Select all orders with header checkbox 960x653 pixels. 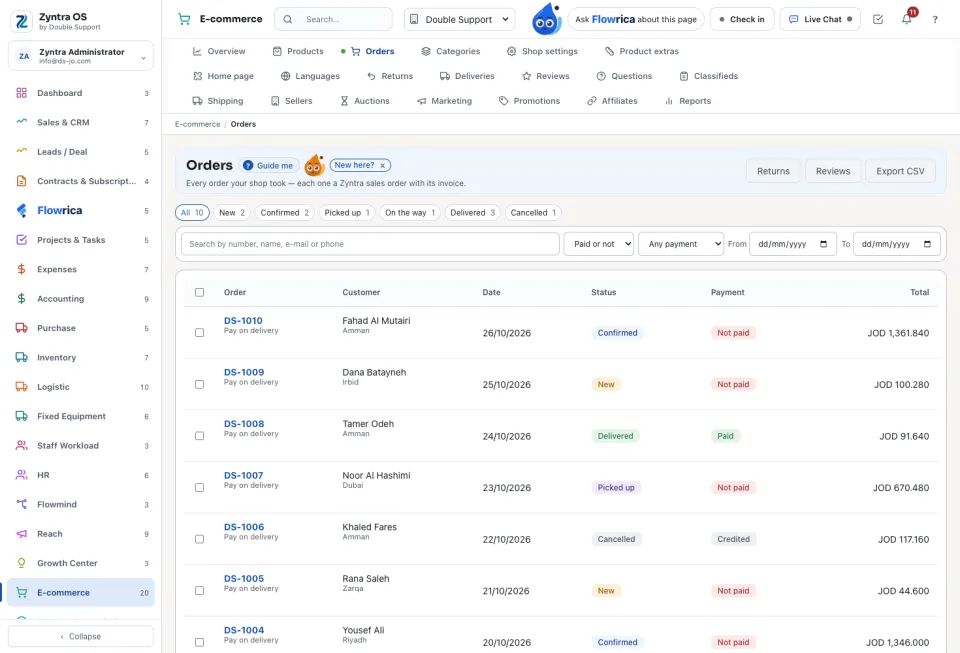click(x=200, y=293)
